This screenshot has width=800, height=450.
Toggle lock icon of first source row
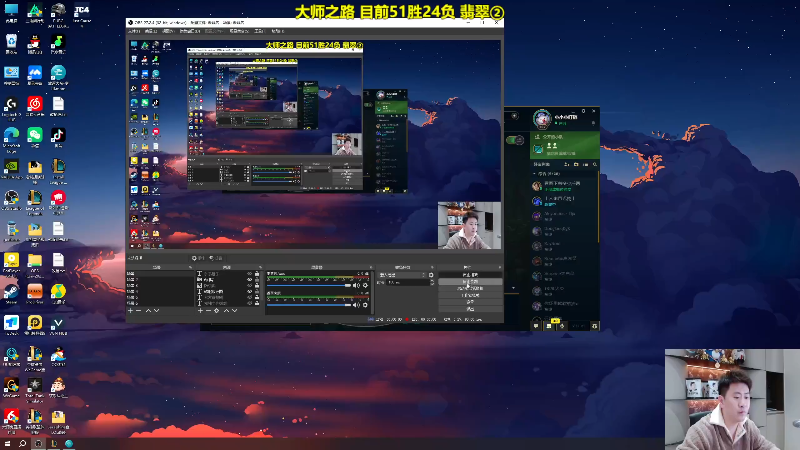(257, 274)
